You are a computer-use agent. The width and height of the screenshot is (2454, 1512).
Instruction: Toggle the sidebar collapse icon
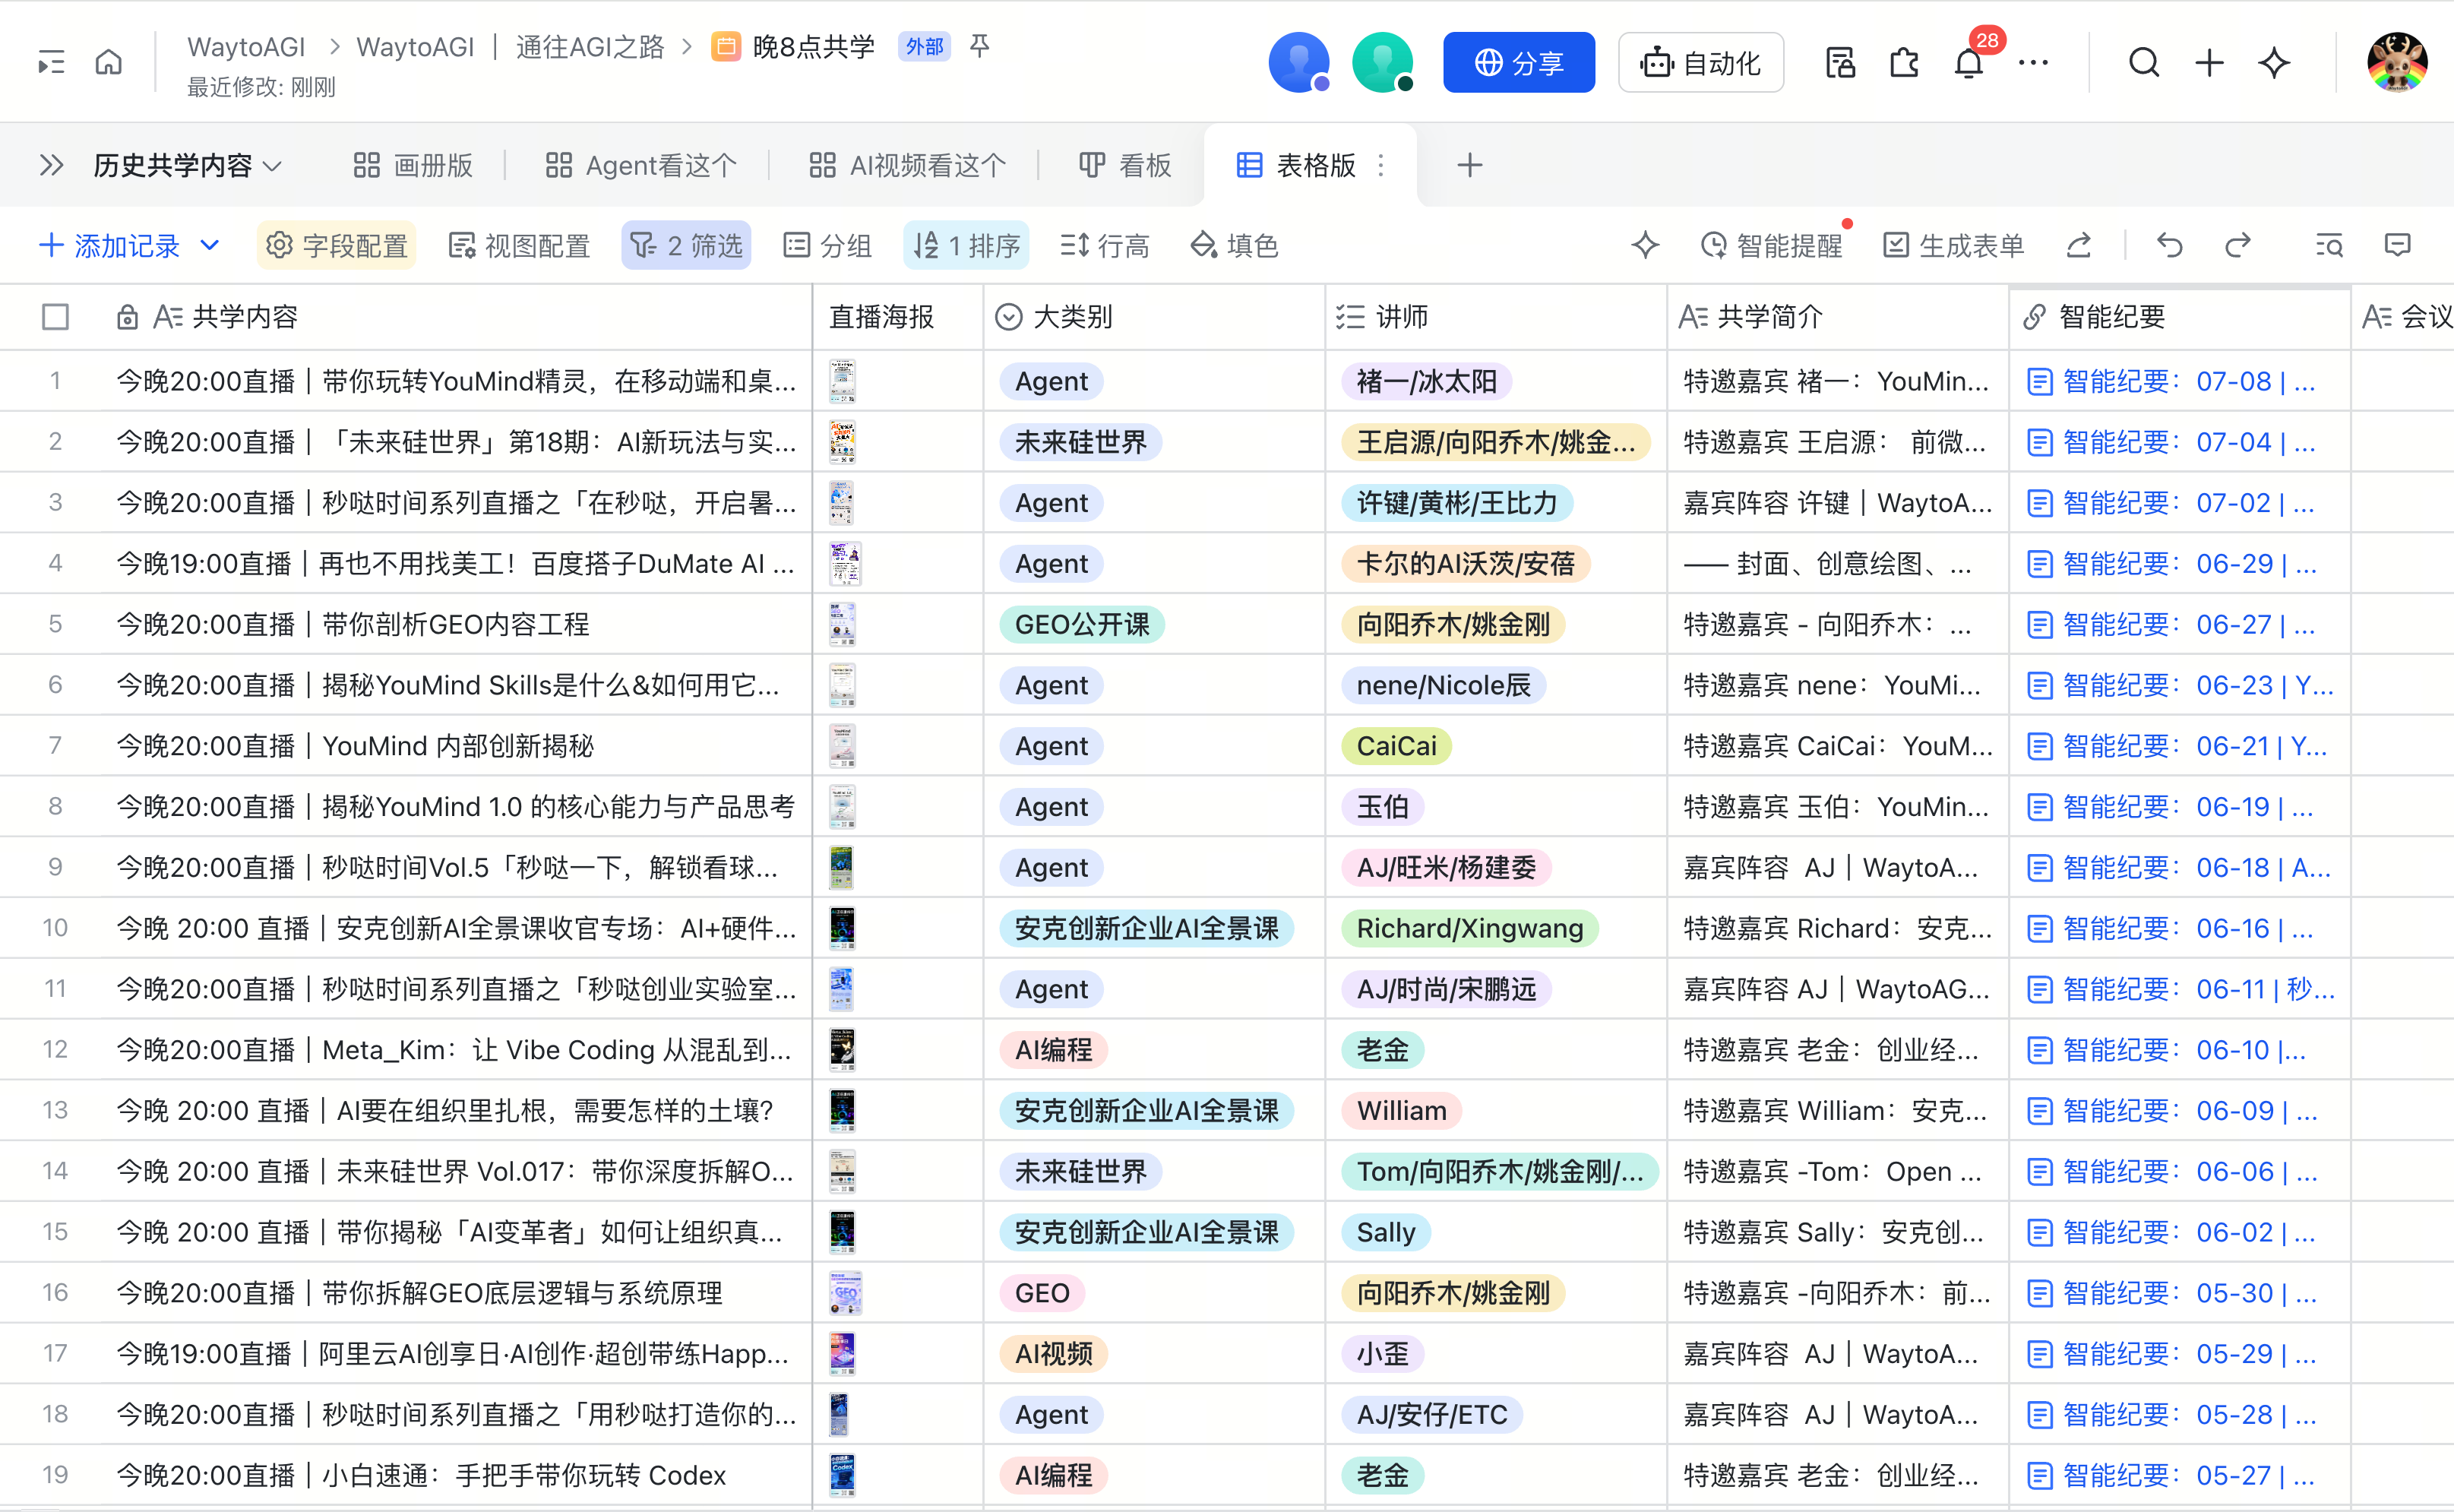click(51, 63)
